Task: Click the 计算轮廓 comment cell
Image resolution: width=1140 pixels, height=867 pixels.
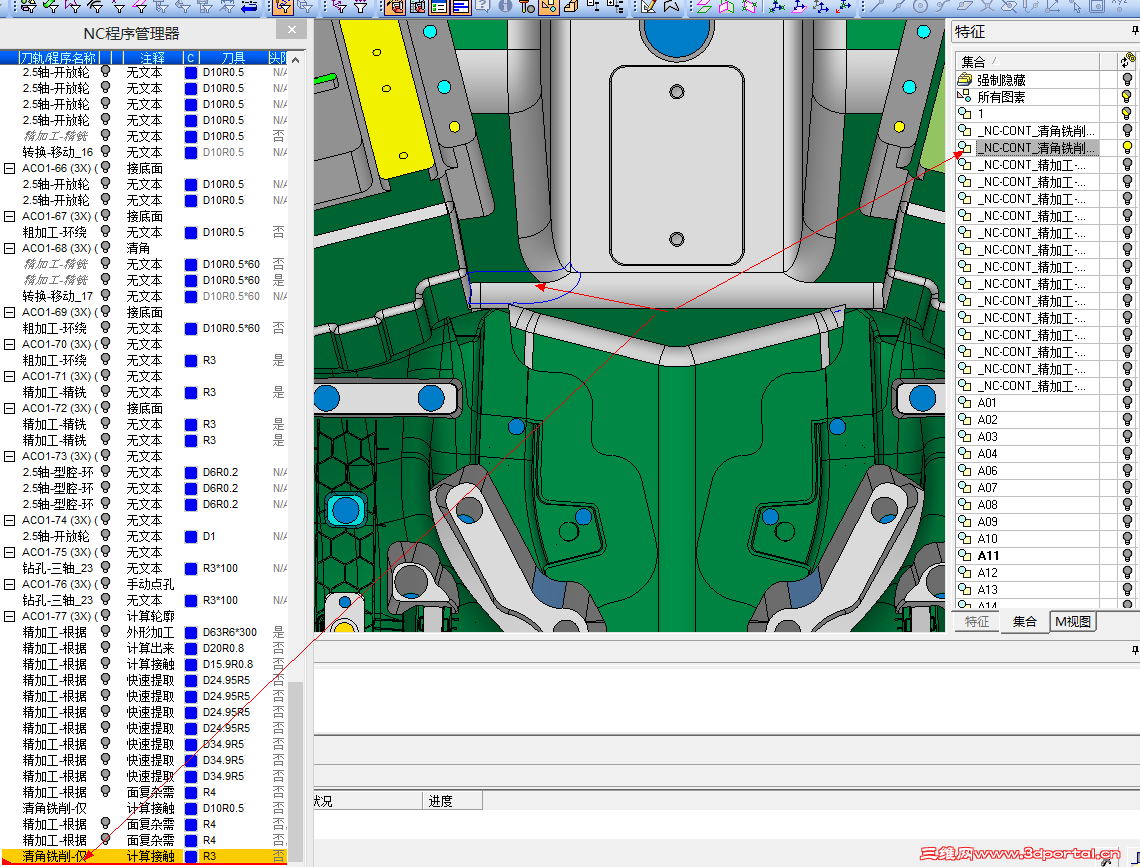Action: [x=150, y=616]
